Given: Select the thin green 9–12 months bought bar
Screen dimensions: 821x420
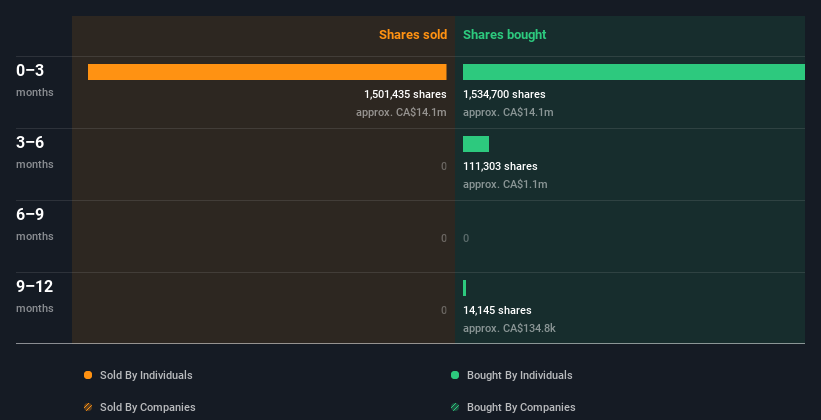Looking at the screenshot, I should pyautogui.click(x=464, y=288).
